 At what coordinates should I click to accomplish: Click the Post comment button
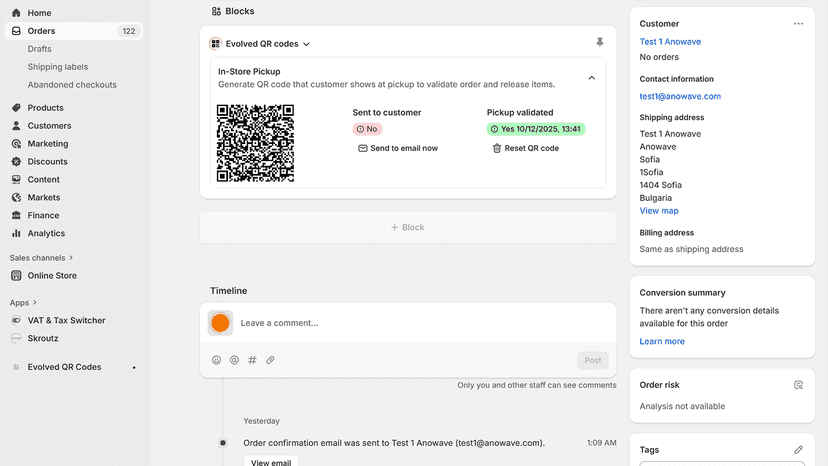pos(592,360)
